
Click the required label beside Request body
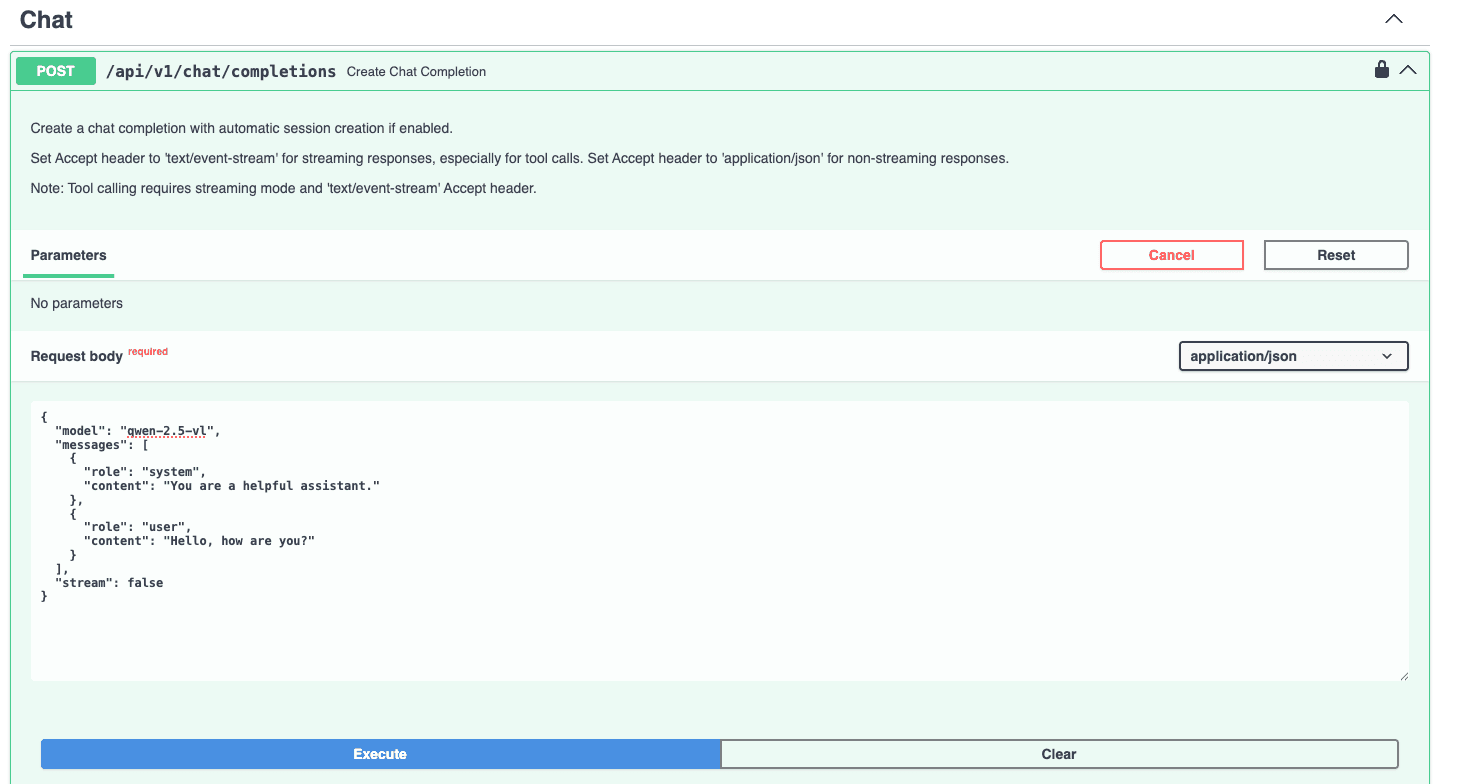click(148, 351)
